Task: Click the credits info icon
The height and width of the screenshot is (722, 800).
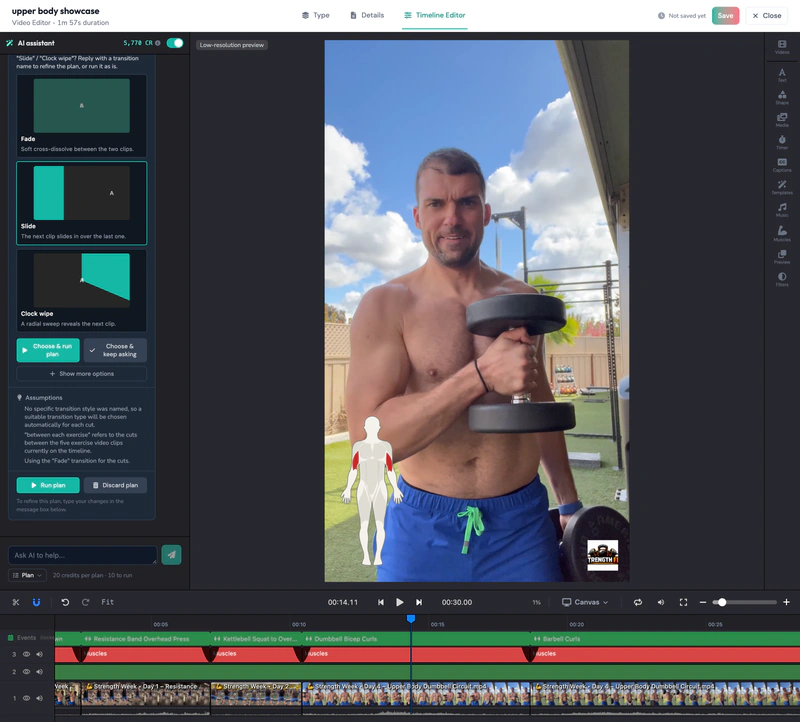Action: pyautogui.click(x=158, y=43)
